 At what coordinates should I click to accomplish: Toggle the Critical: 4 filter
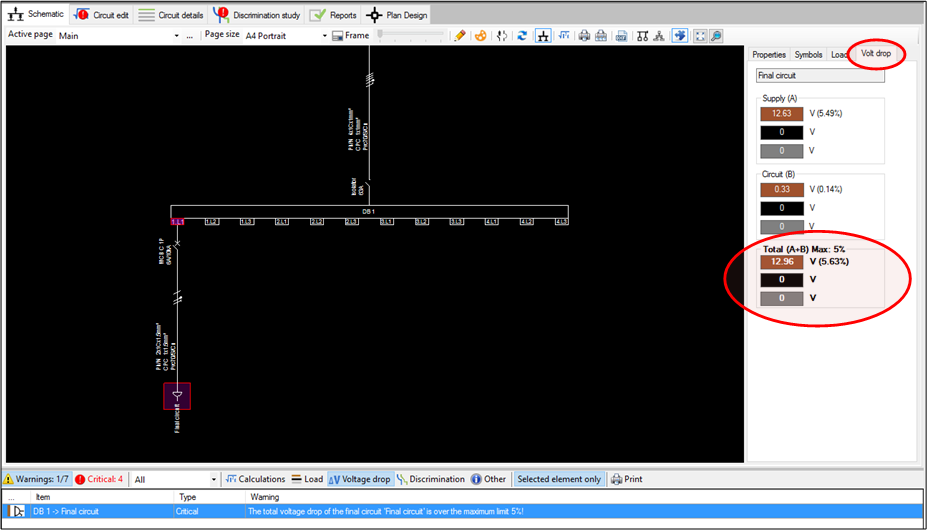click(99, 479)
